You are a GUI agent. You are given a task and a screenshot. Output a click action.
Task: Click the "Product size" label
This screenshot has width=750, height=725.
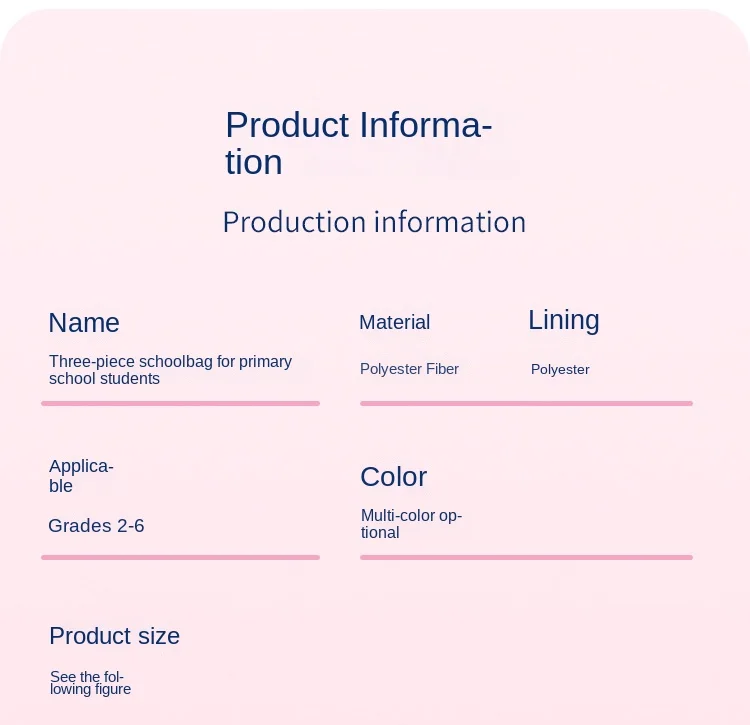[114, 636]
